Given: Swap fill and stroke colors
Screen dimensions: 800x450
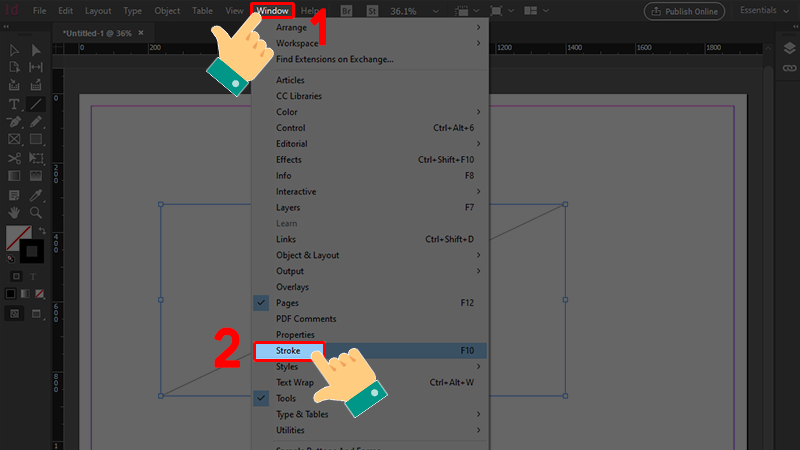Looking at the screenshot, I should click(x=42, y=231).
